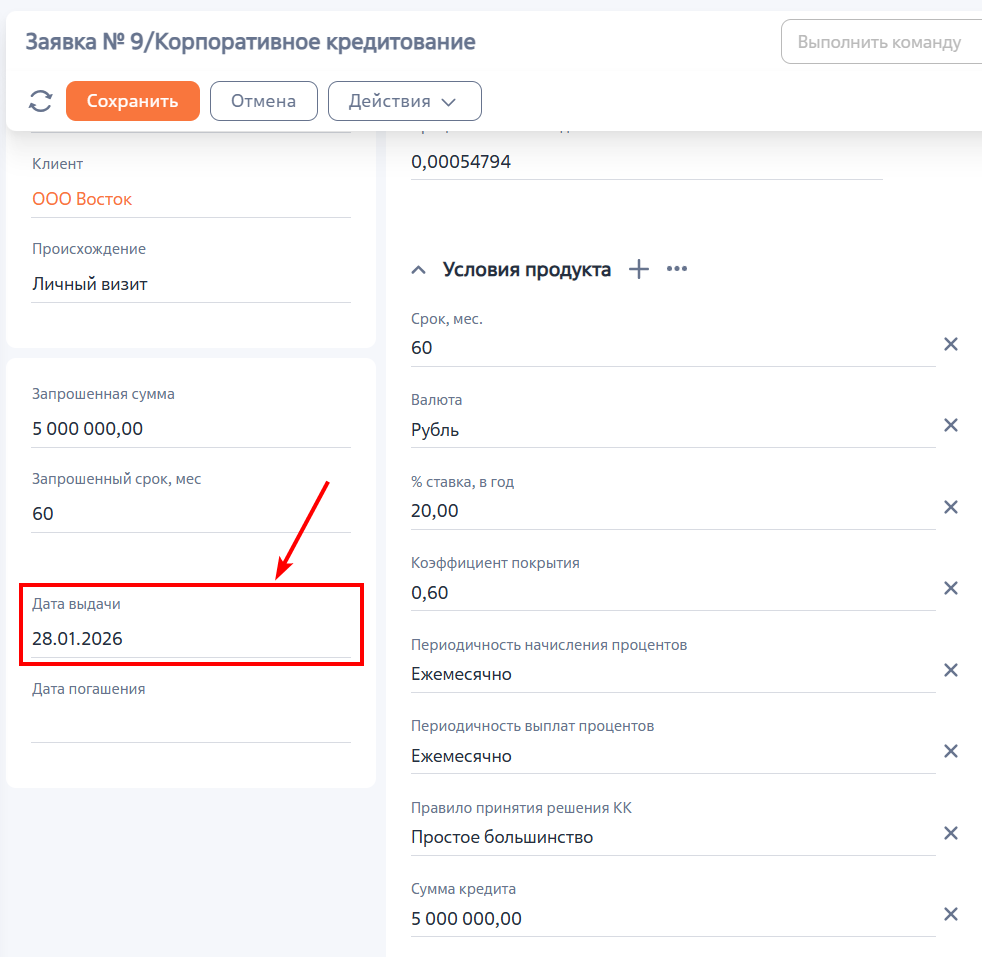Remove Периодичность начисления процентов condition
The image size is (982, 957).
951,670
